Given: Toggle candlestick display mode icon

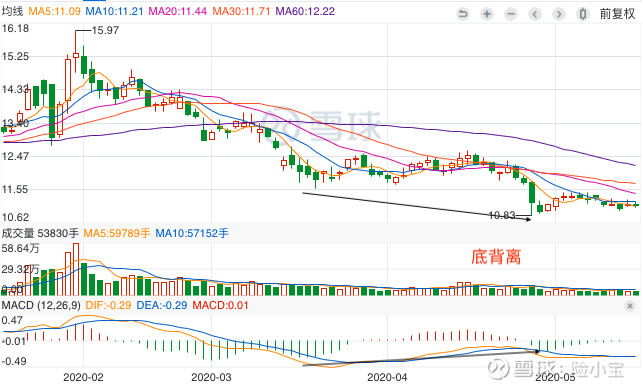Looking at the screenshot, I should (583, 14).
